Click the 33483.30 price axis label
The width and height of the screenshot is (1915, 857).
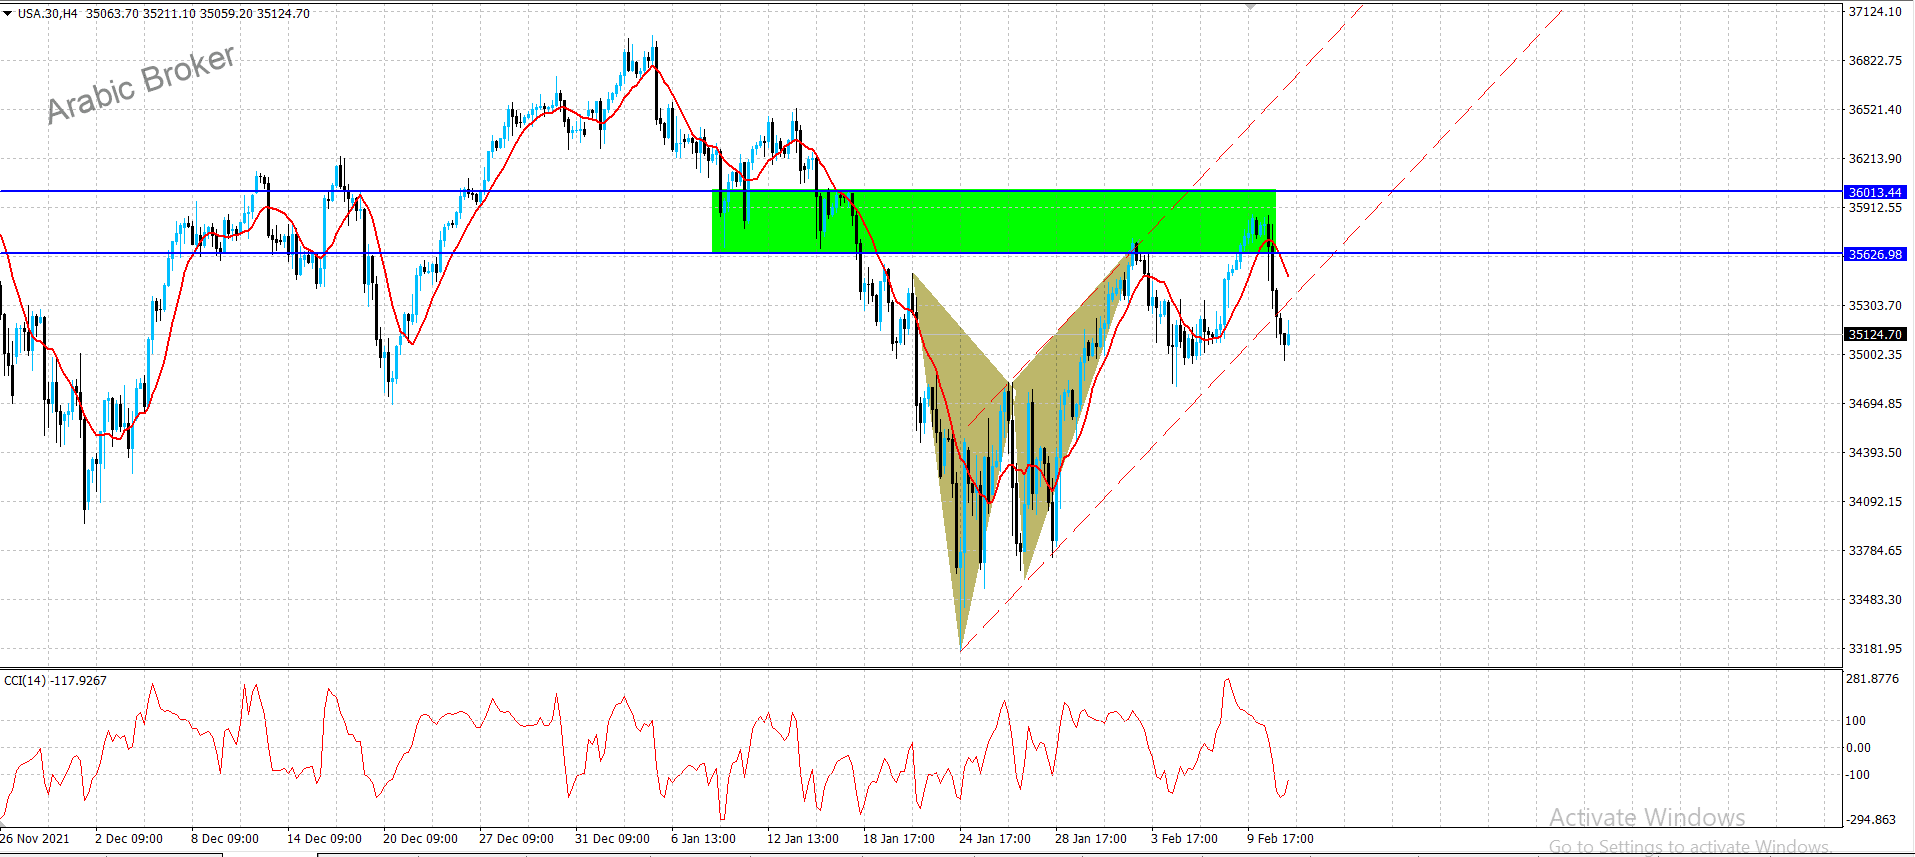(1875, 600)
